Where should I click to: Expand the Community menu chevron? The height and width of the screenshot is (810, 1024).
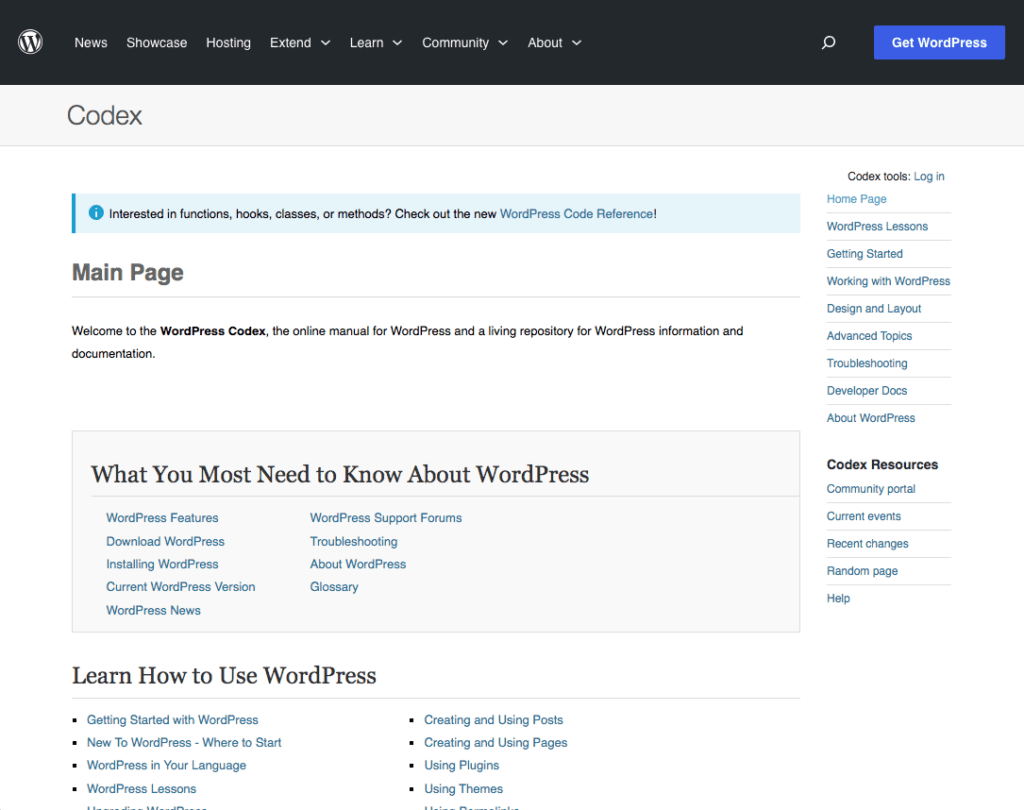(503, 43)
